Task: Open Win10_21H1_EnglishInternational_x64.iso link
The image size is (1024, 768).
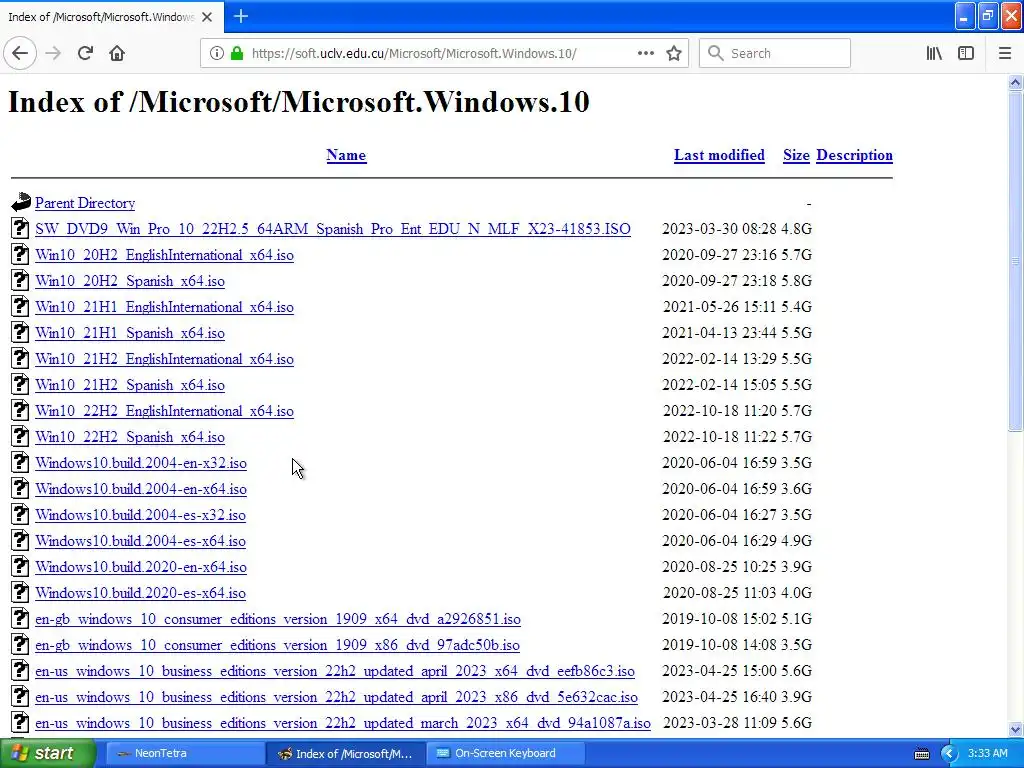Action: 165,307
